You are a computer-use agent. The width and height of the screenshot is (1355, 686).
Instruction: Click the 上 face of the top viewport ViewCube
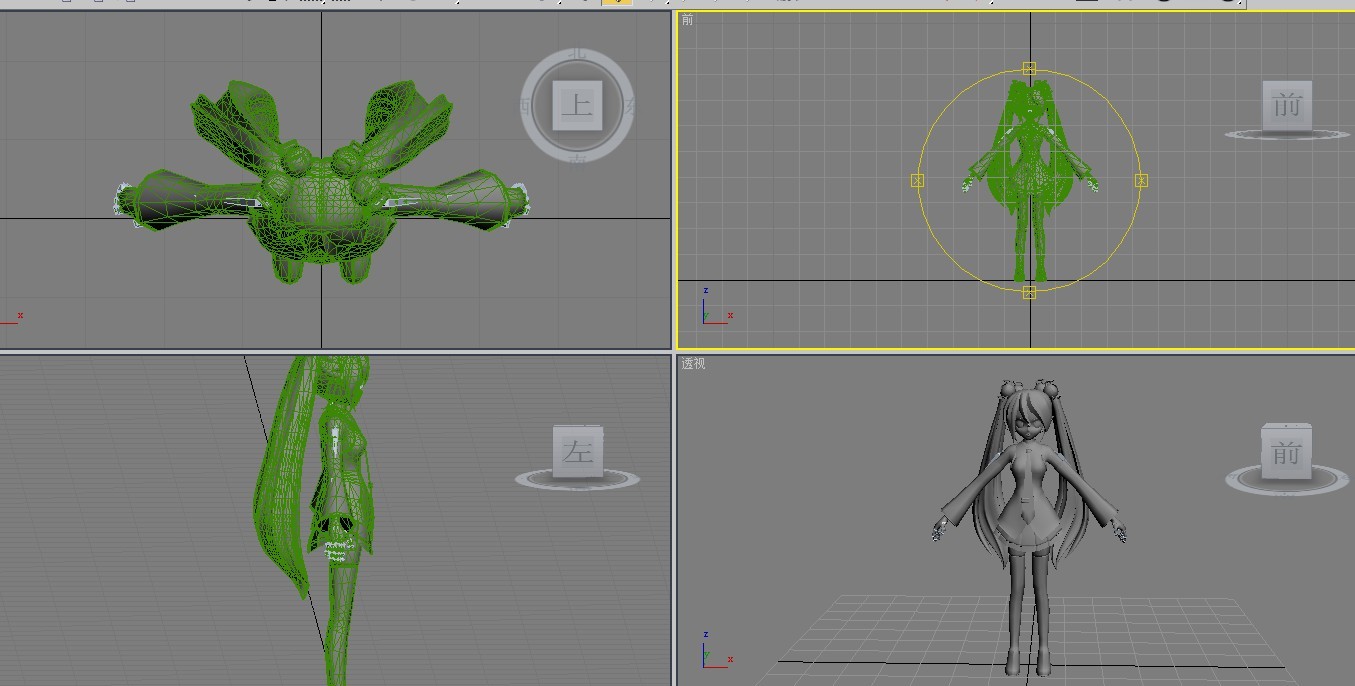coord(577,104)
